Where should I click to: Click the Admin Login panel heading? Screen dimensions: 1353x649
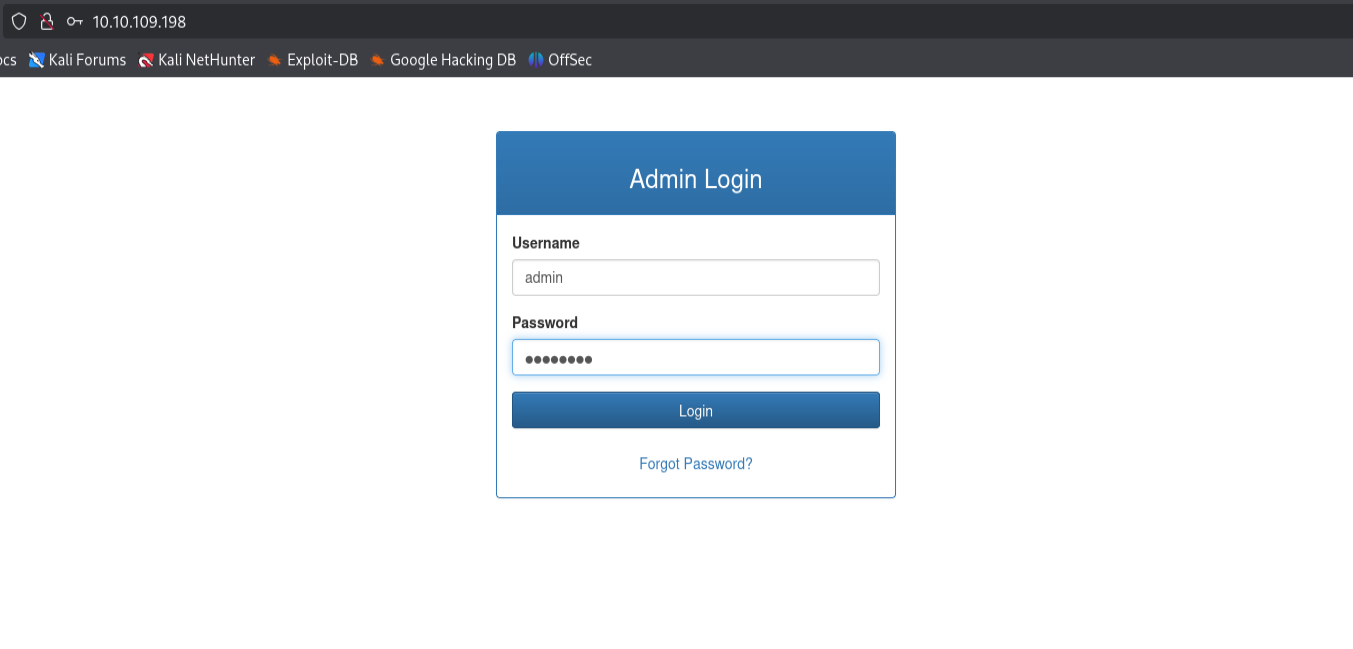[696, 179]
